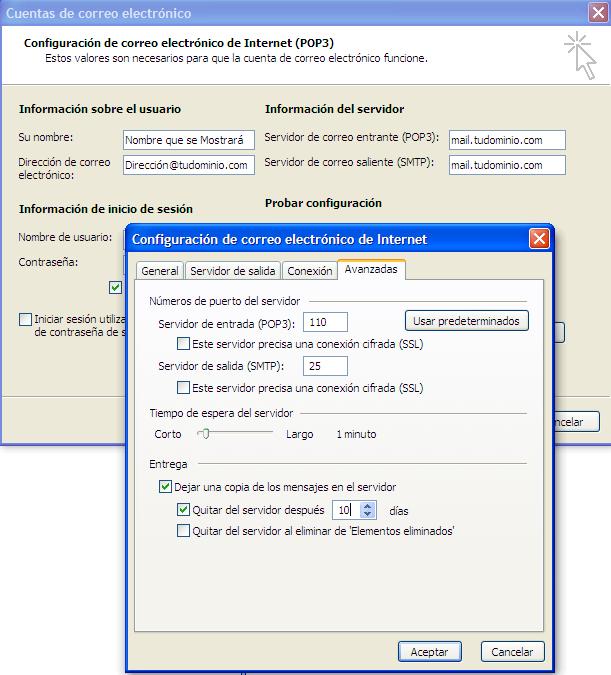Confirm settings with Aceptar button
Viewport: 611px width, 675px height.
pos(430,652)
